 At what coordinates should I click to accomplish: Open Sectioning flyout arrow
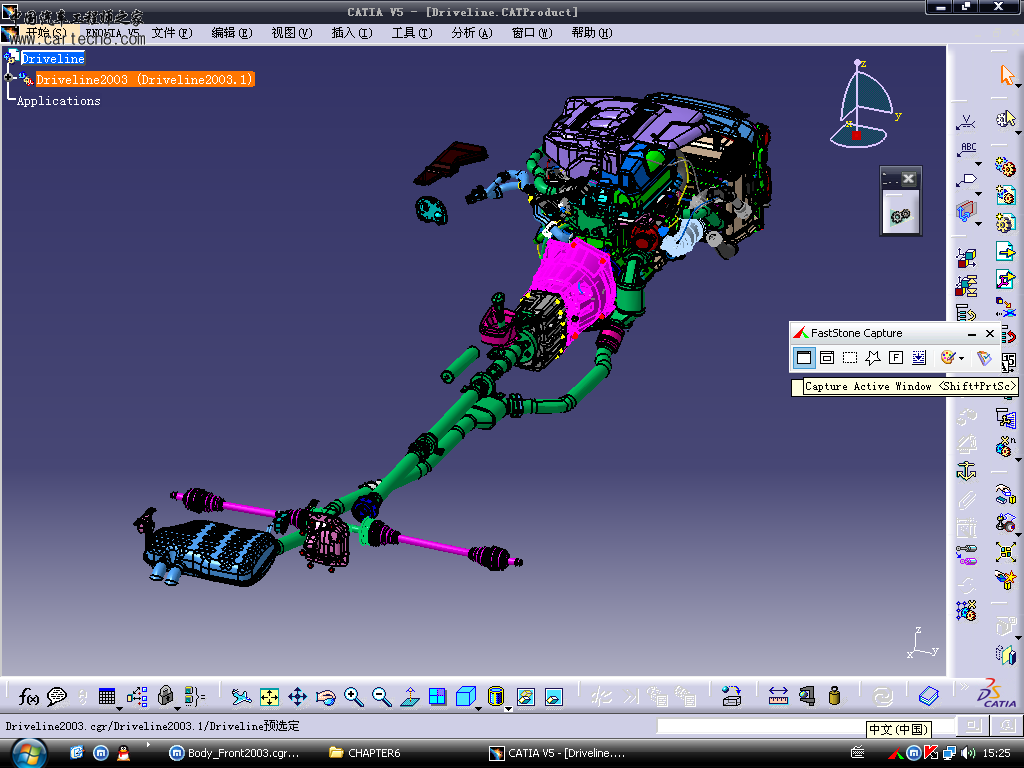[978, 224]
